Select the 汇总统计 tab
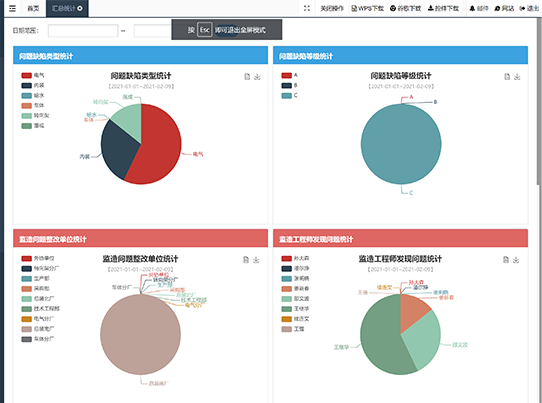Viewport: 542px width, 403px height. pos(64,8)
